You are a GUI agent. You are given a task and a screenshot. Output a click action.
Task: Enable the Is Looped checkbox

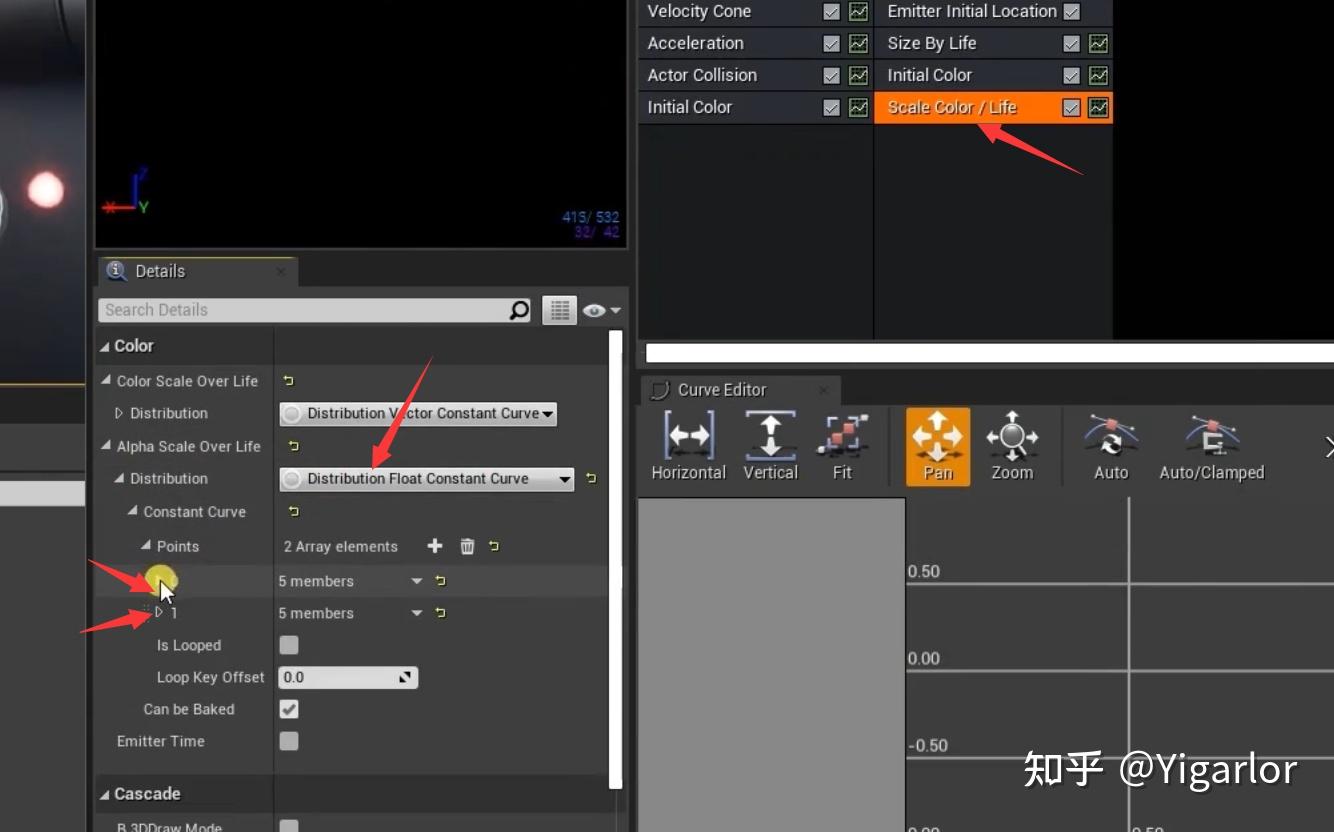[289, 645]
